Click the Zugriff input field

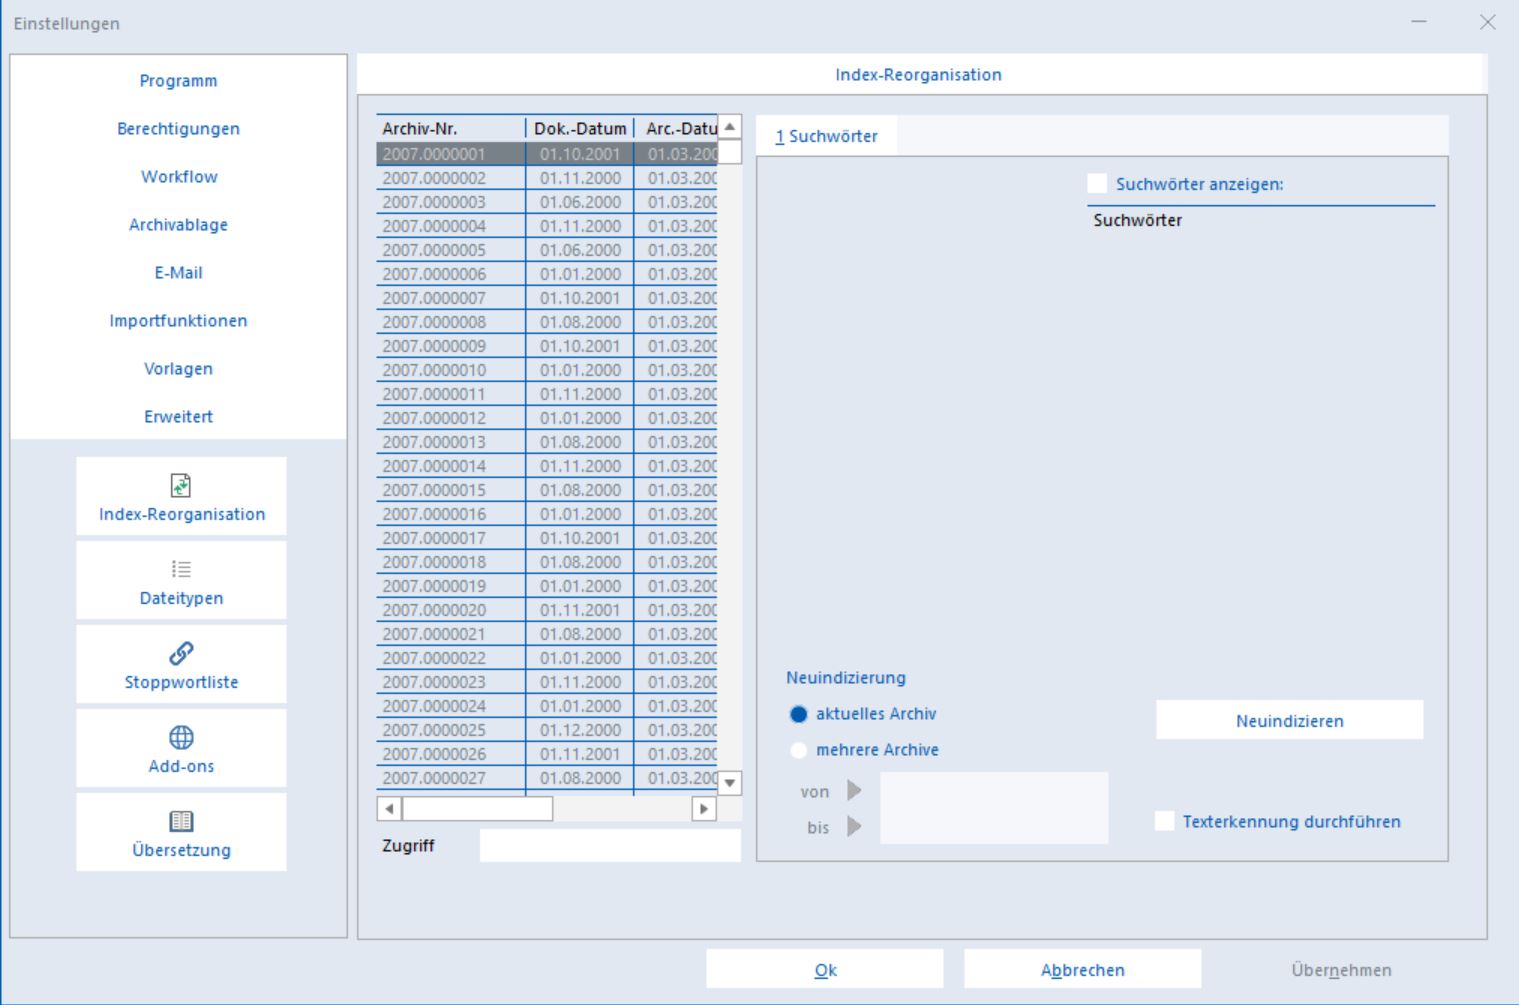point(610,845)
